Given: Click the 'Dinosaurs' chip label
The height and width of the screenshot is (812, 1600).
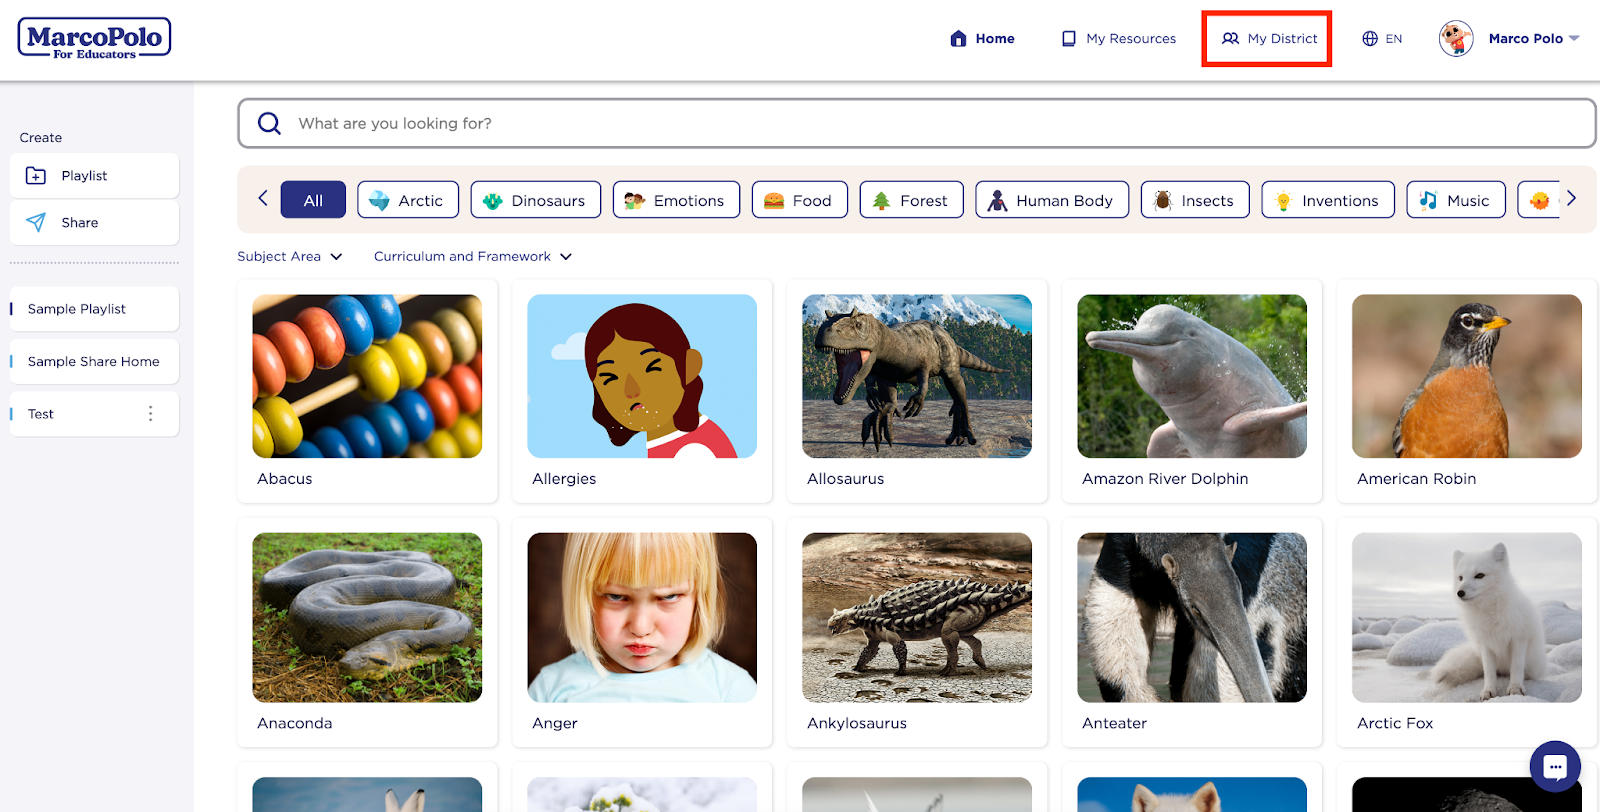Looking at the screenshot, I should 548,201.
